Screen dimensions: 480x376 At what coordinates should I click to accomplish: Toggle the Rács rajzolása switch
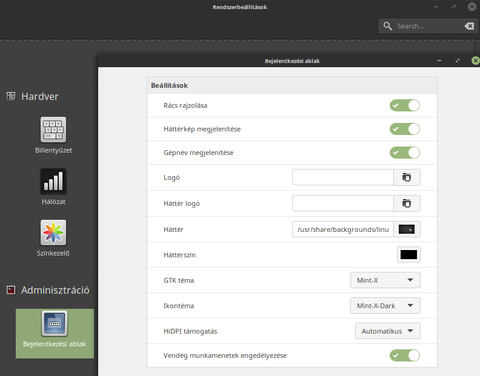405,105
